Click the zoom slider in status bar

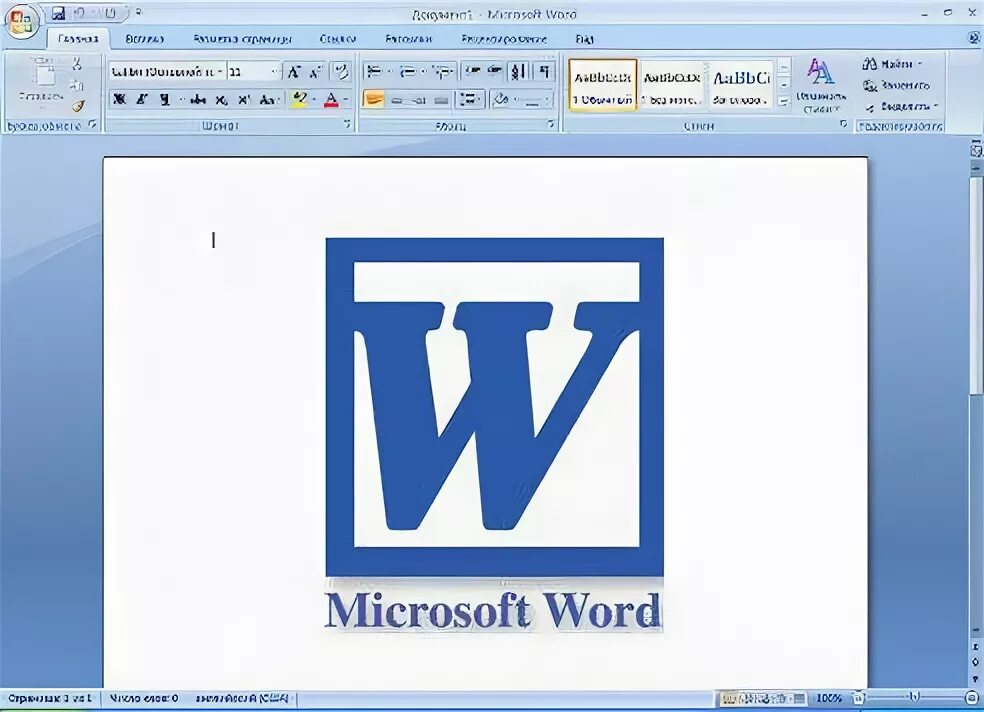coord(915,697)
